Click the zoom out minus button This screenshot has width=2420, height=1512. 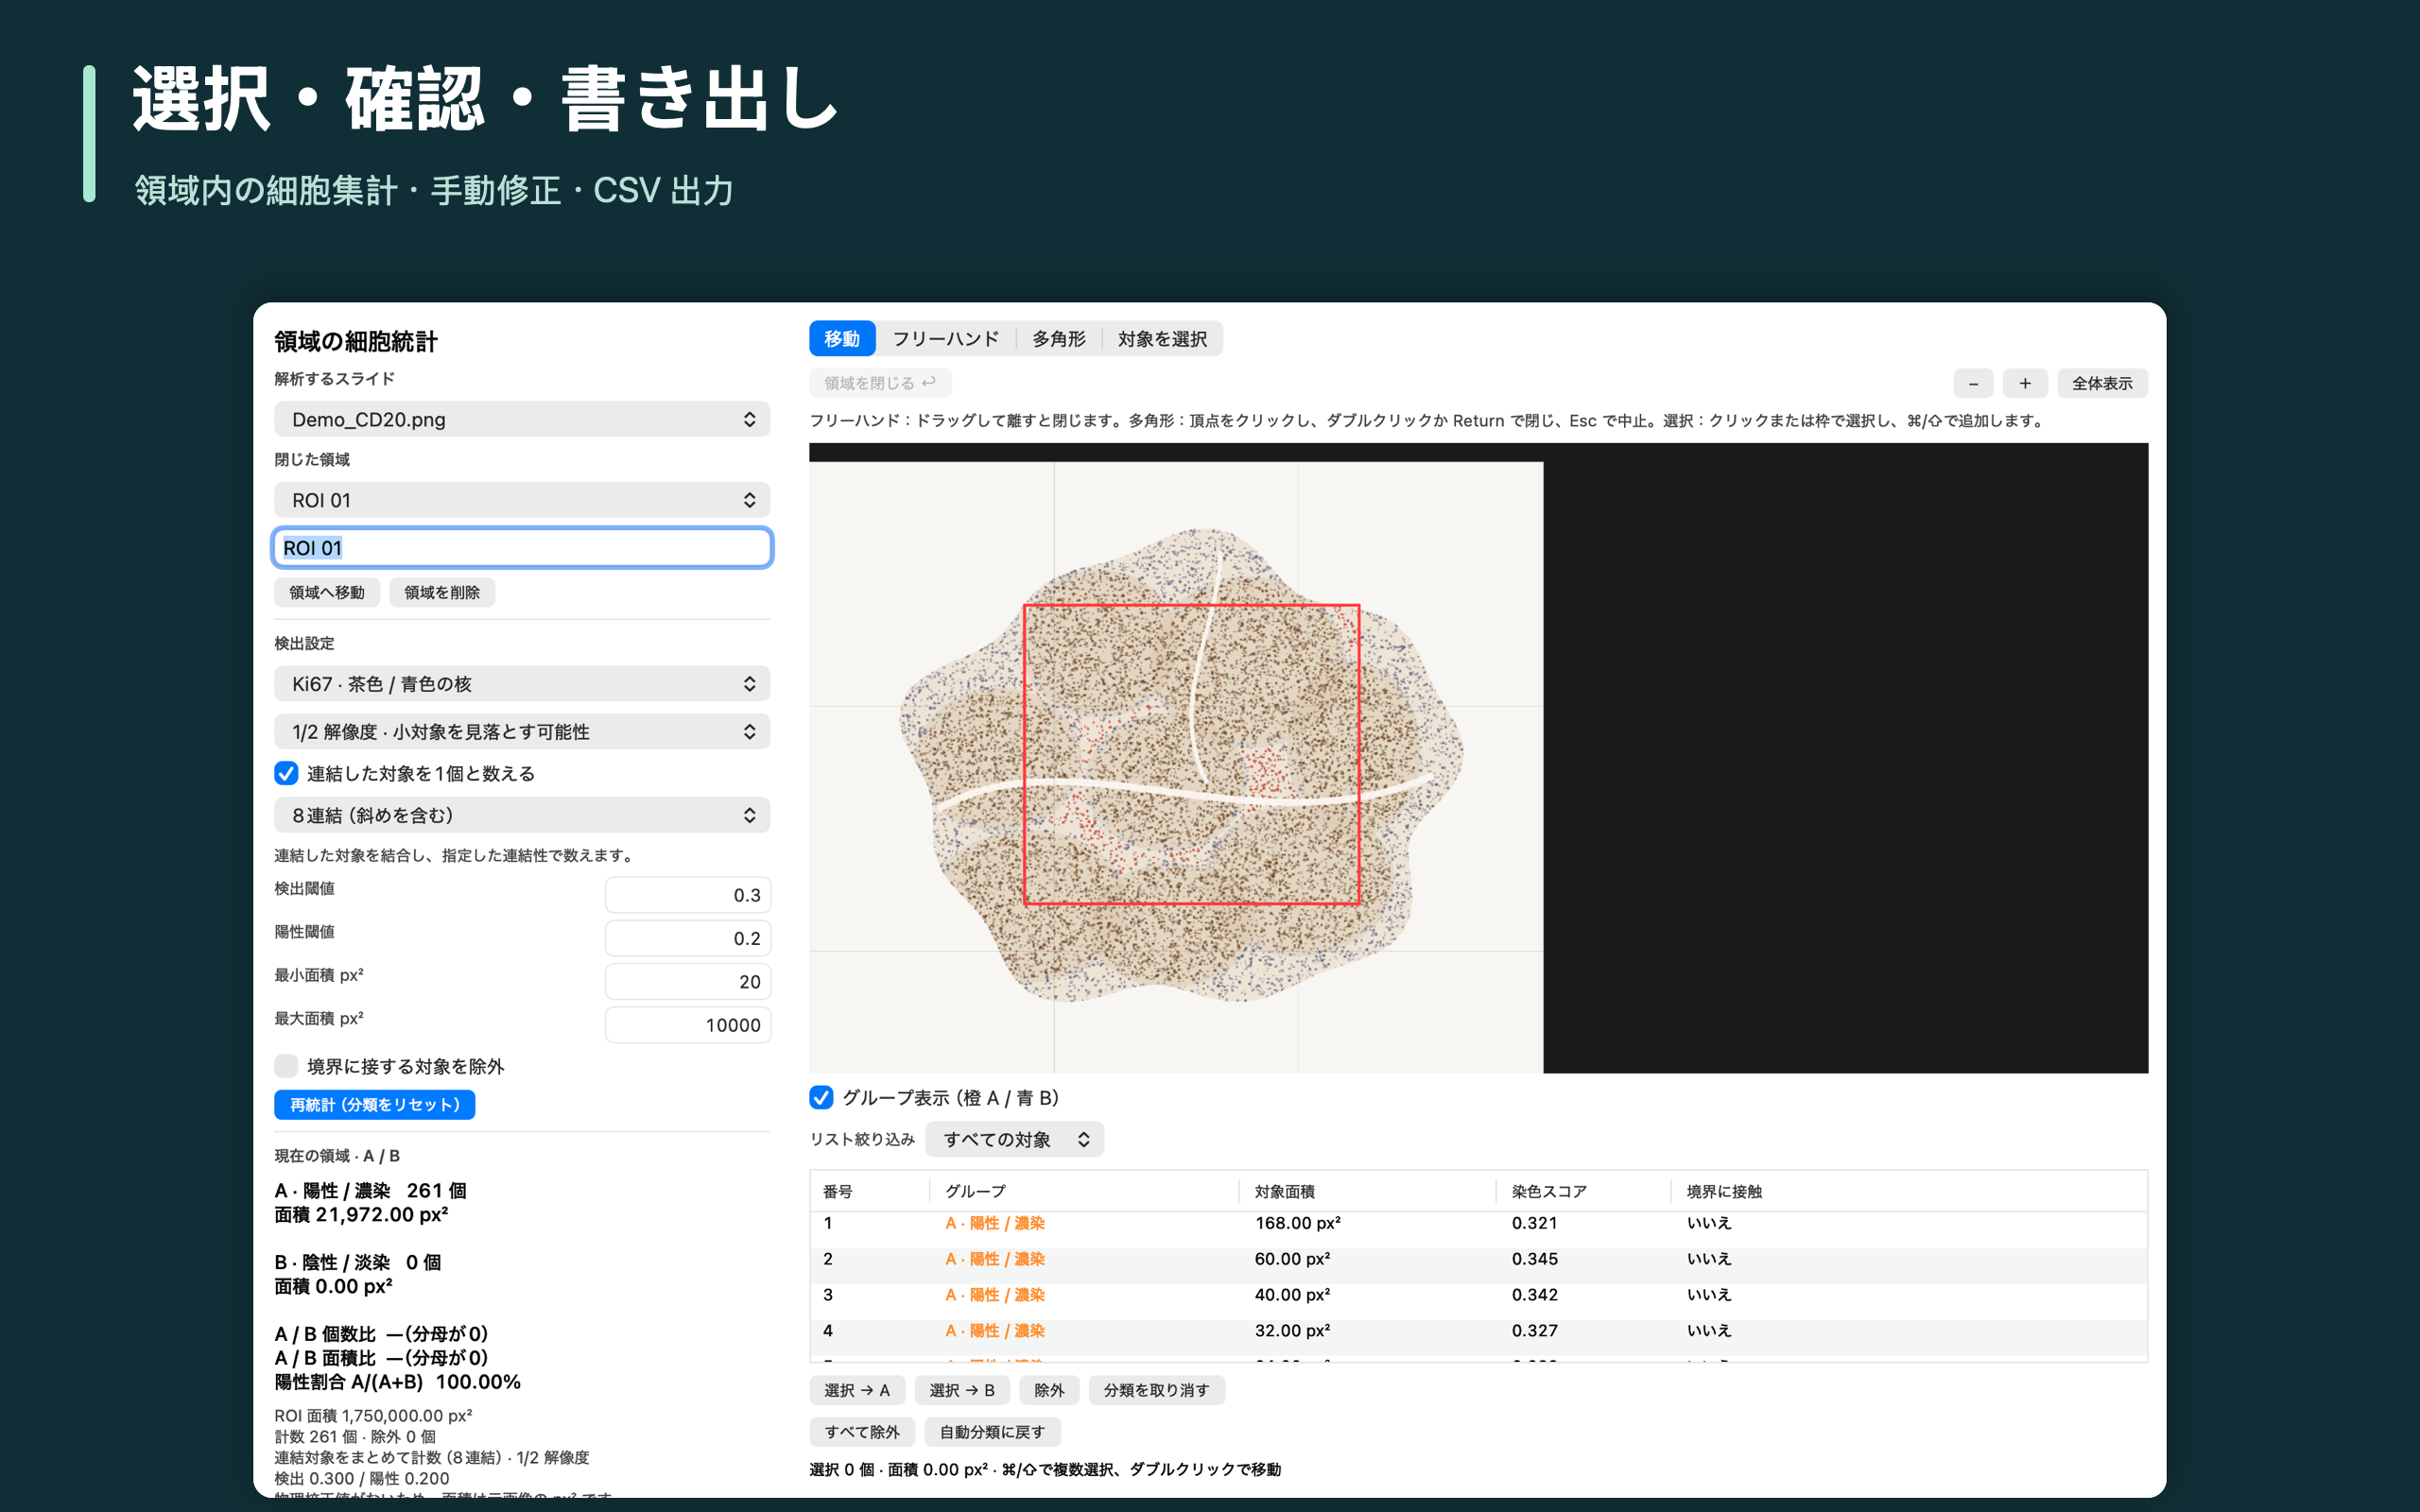[x=1973, y=383]
